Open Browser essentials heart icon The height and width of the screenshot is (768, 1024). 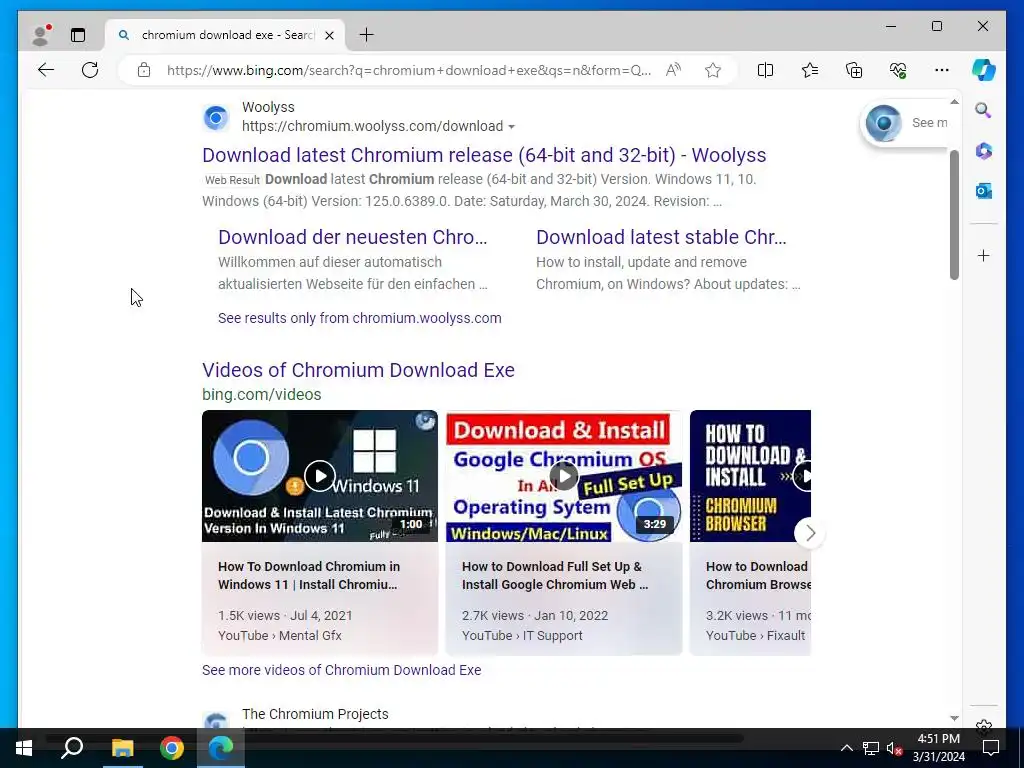point(898,70)
